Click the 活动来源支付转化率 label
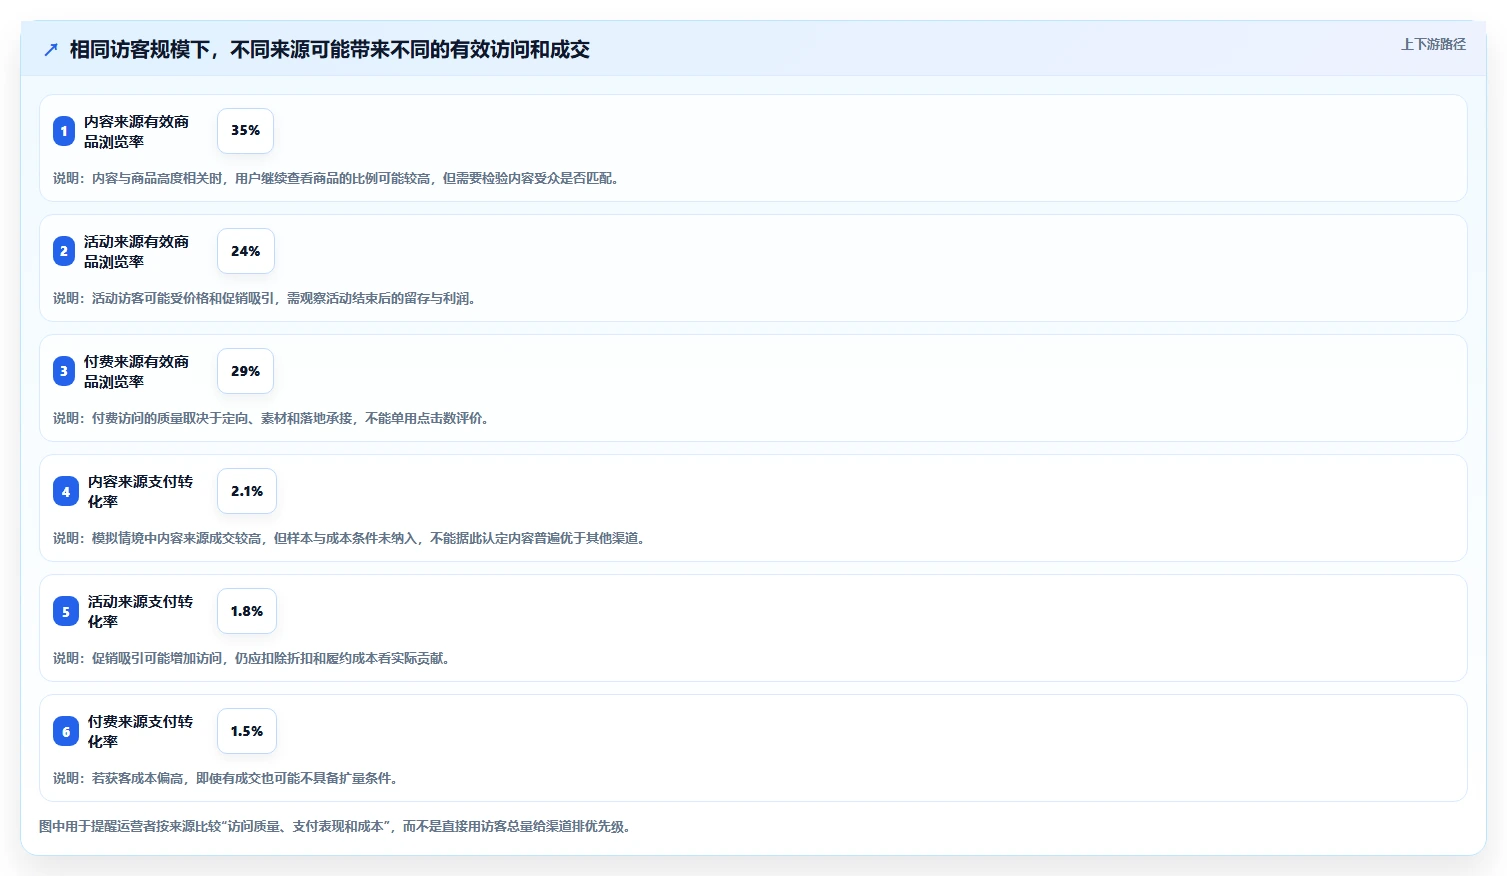The height and width of the screenshot is (876, 1507). click(x=140, y=611)
